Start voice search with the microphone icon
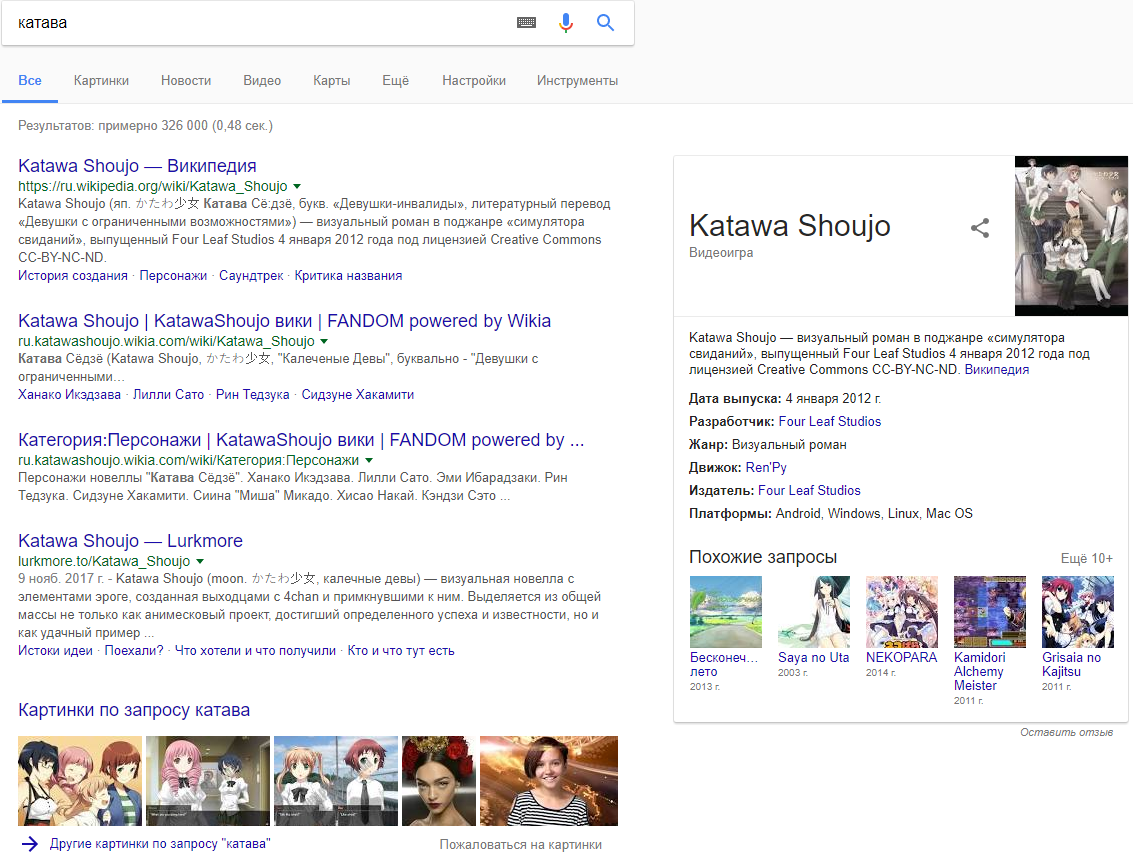Screen dimensions: 1133x852 coord(566,22)
